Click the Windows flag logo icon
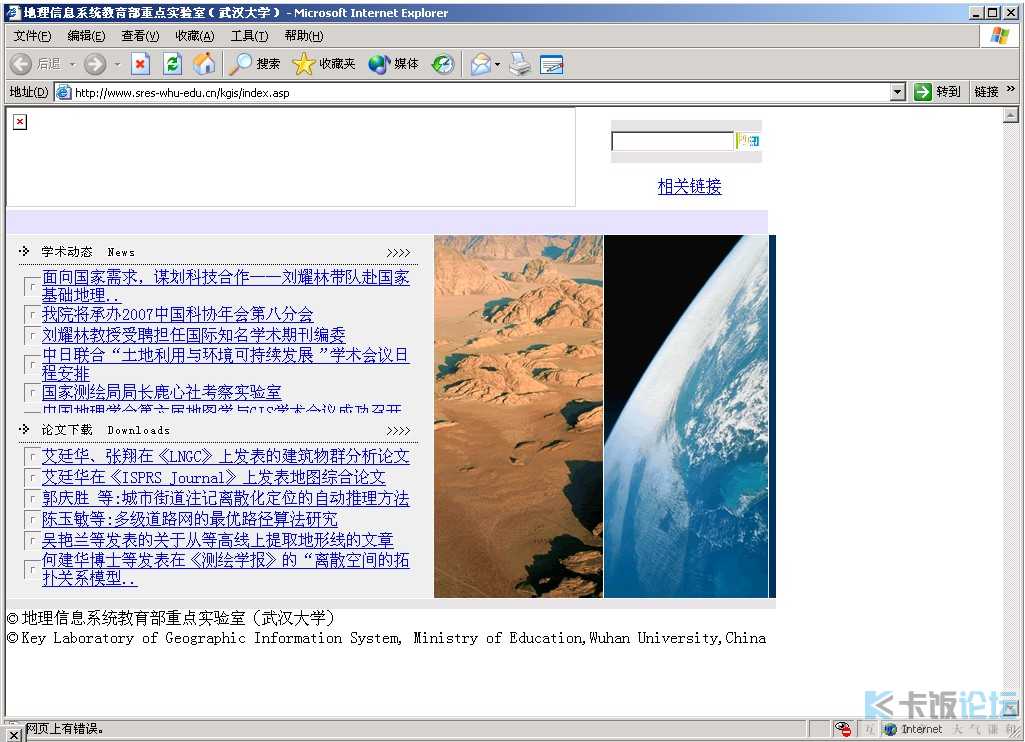 1000,35
